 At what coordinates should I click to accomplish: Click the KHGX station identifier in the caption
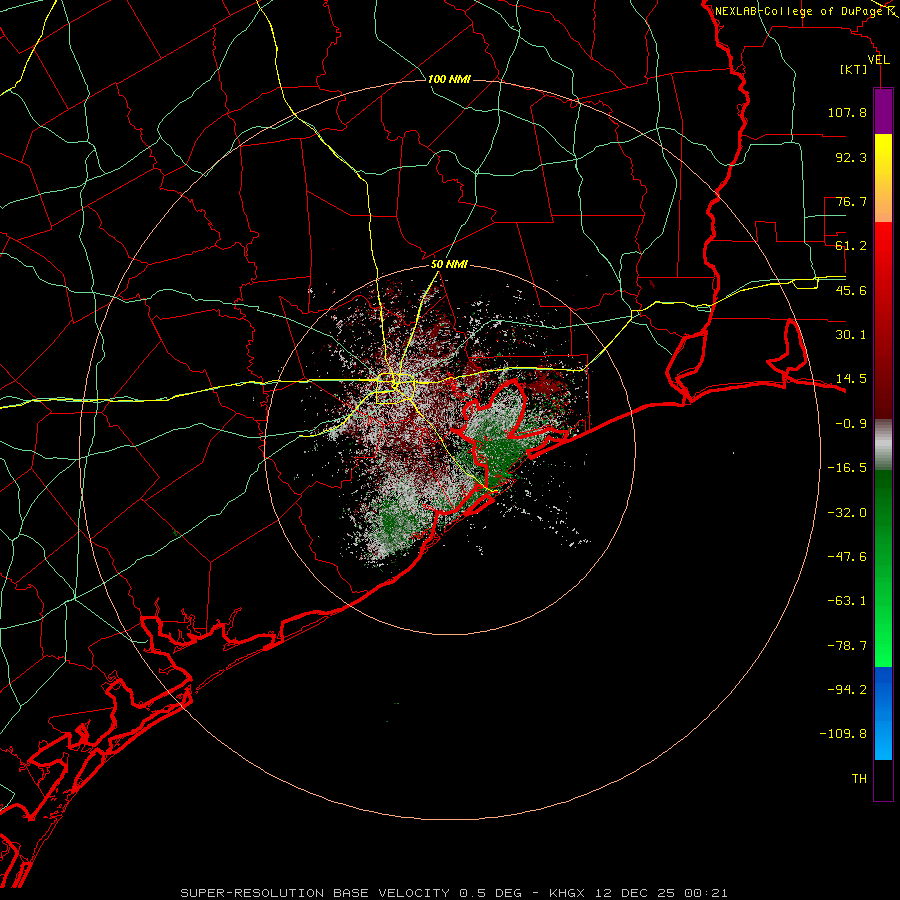[x=568, y=893]
